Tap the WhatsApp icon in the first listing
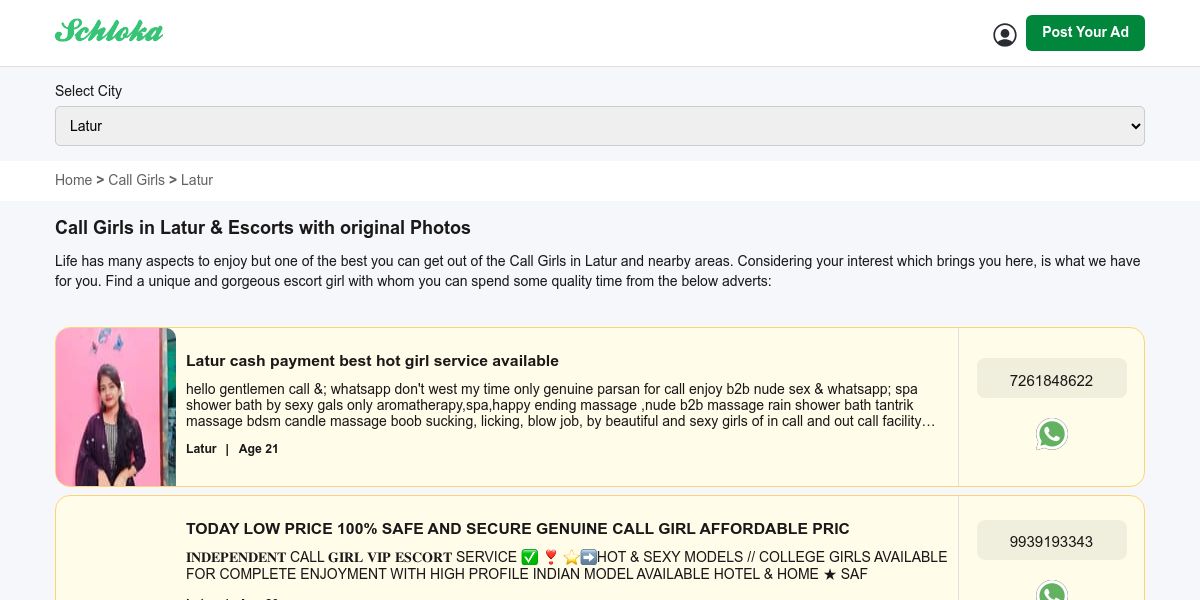This screenshot has height=600, width=1200. 1051,434
